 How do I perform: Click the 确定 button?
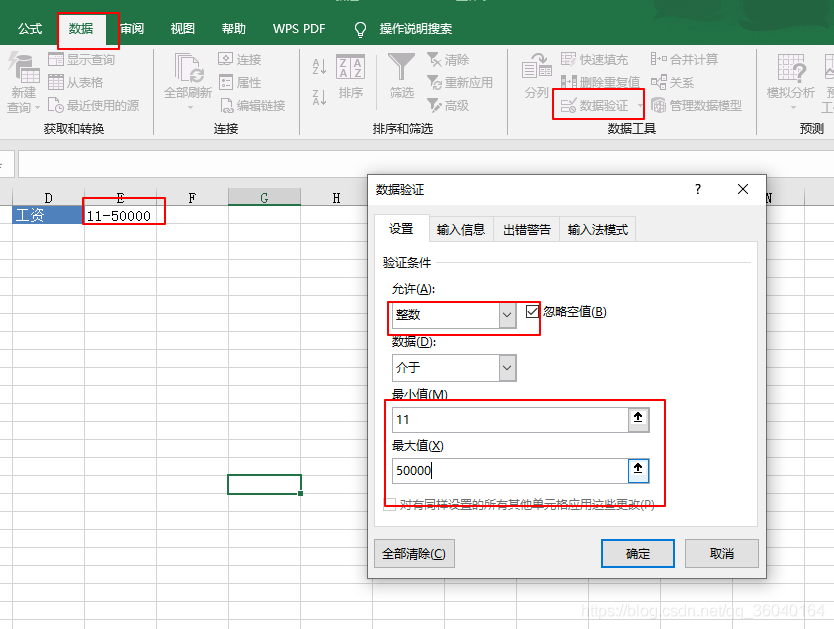pos(637,553)
